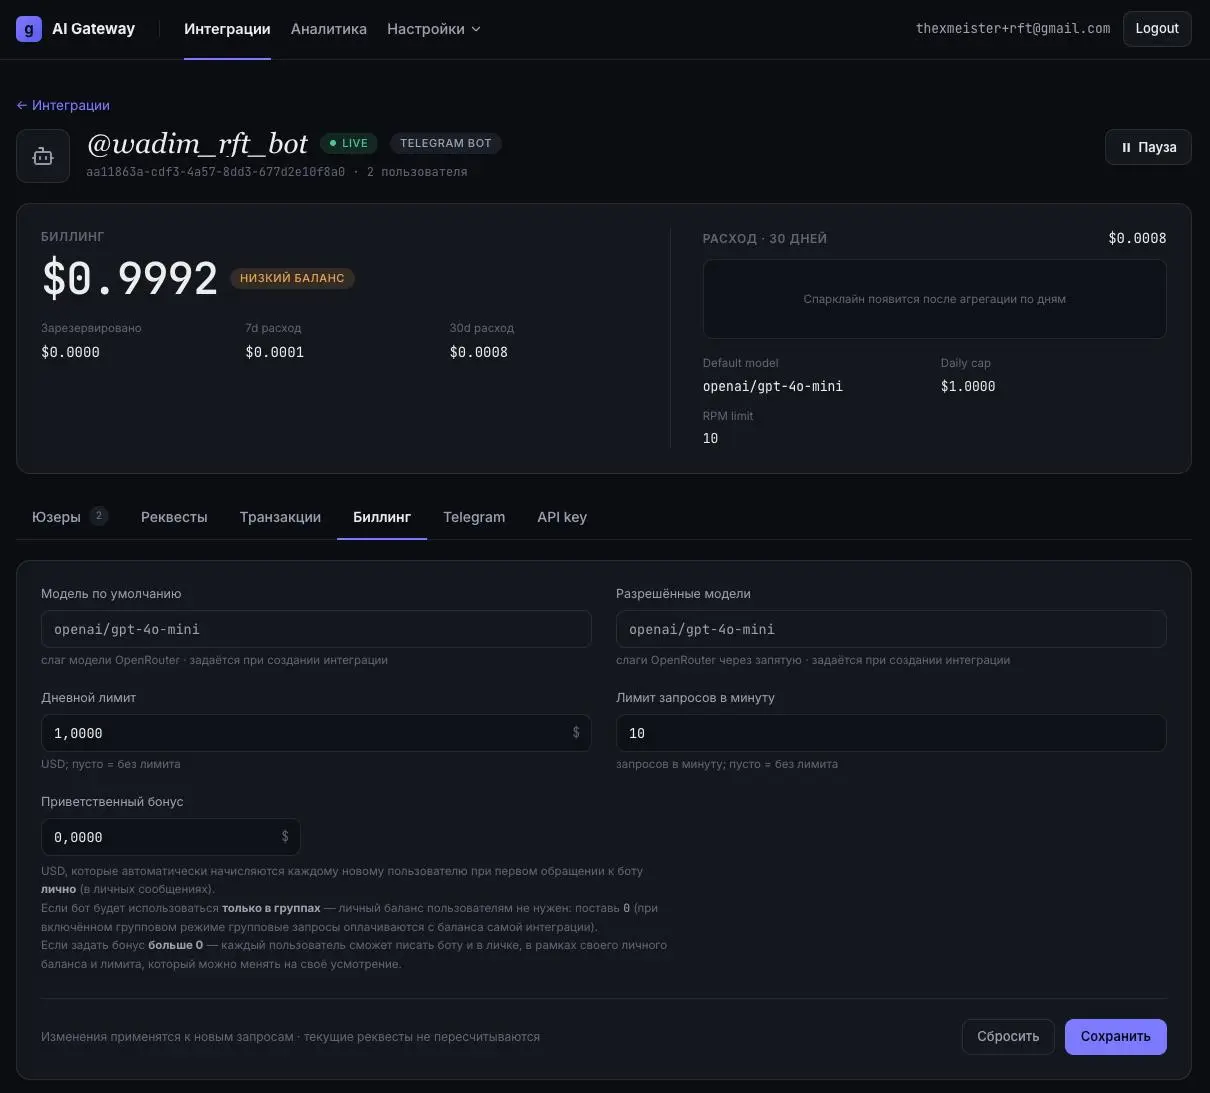The image size is (1210, 1093).
Task: Click the 30d расход value $0.0008
Action: click(479, 352)
